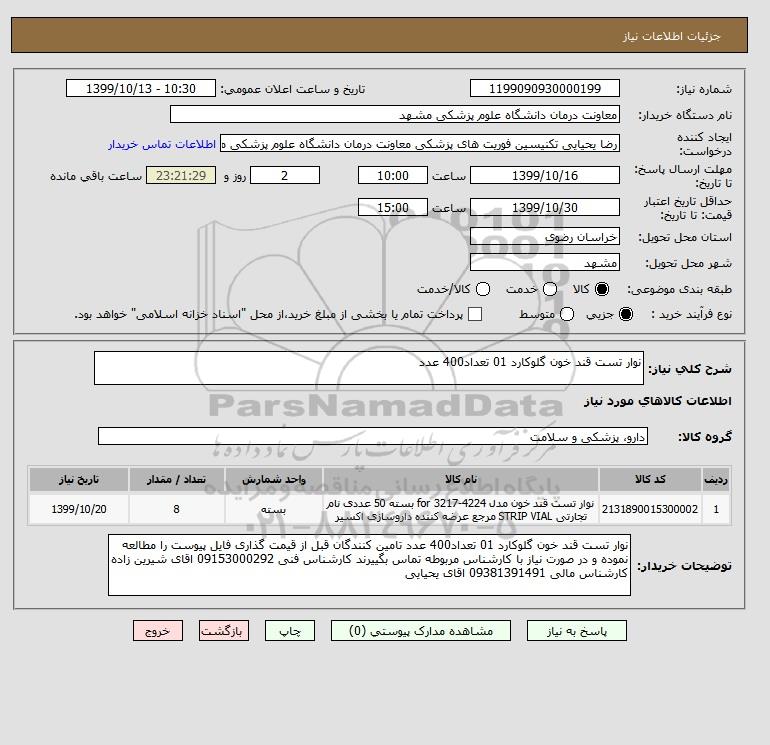Viewport: 770px width, 745px height.
Task: Click the تعداد / مقدار column header
Action: (176, 479)
